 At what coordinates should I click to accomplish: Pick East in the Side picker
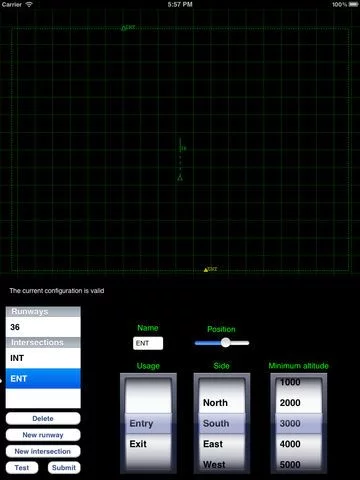coord(222,444)
